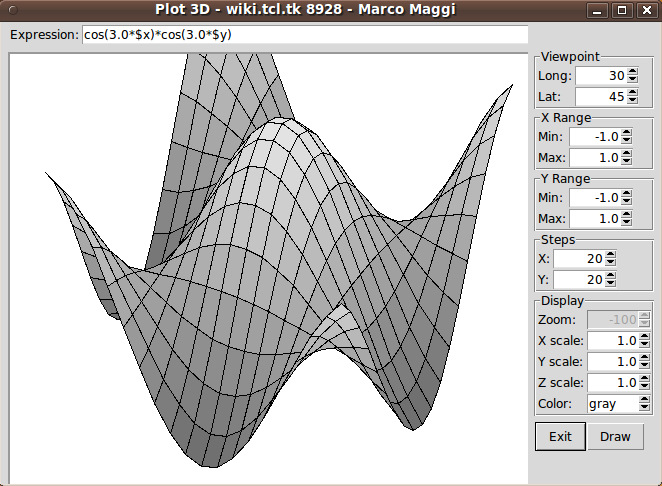Increase the X scale value

coord(644,337)
